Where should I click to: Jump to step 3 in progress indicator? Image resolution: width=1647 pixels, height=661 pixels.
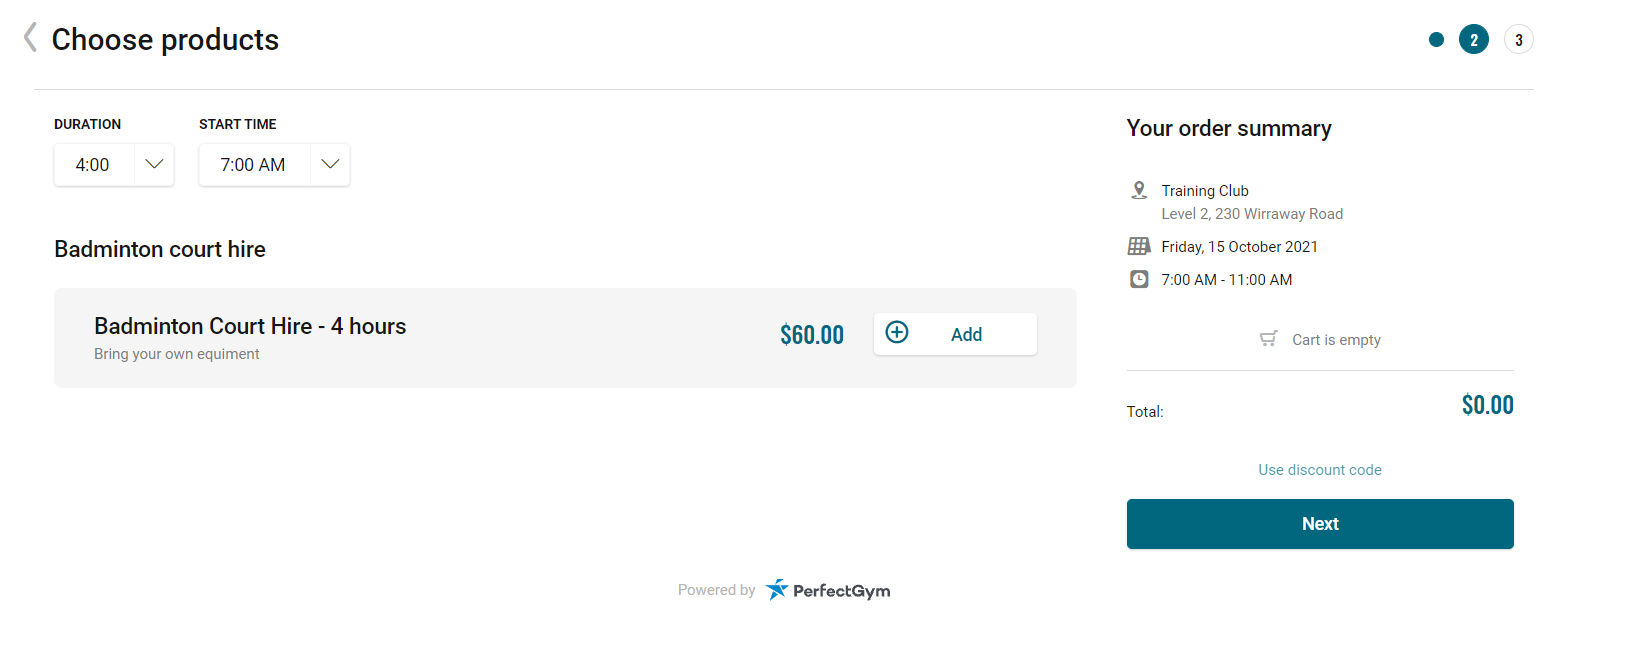click(1518, 40)
